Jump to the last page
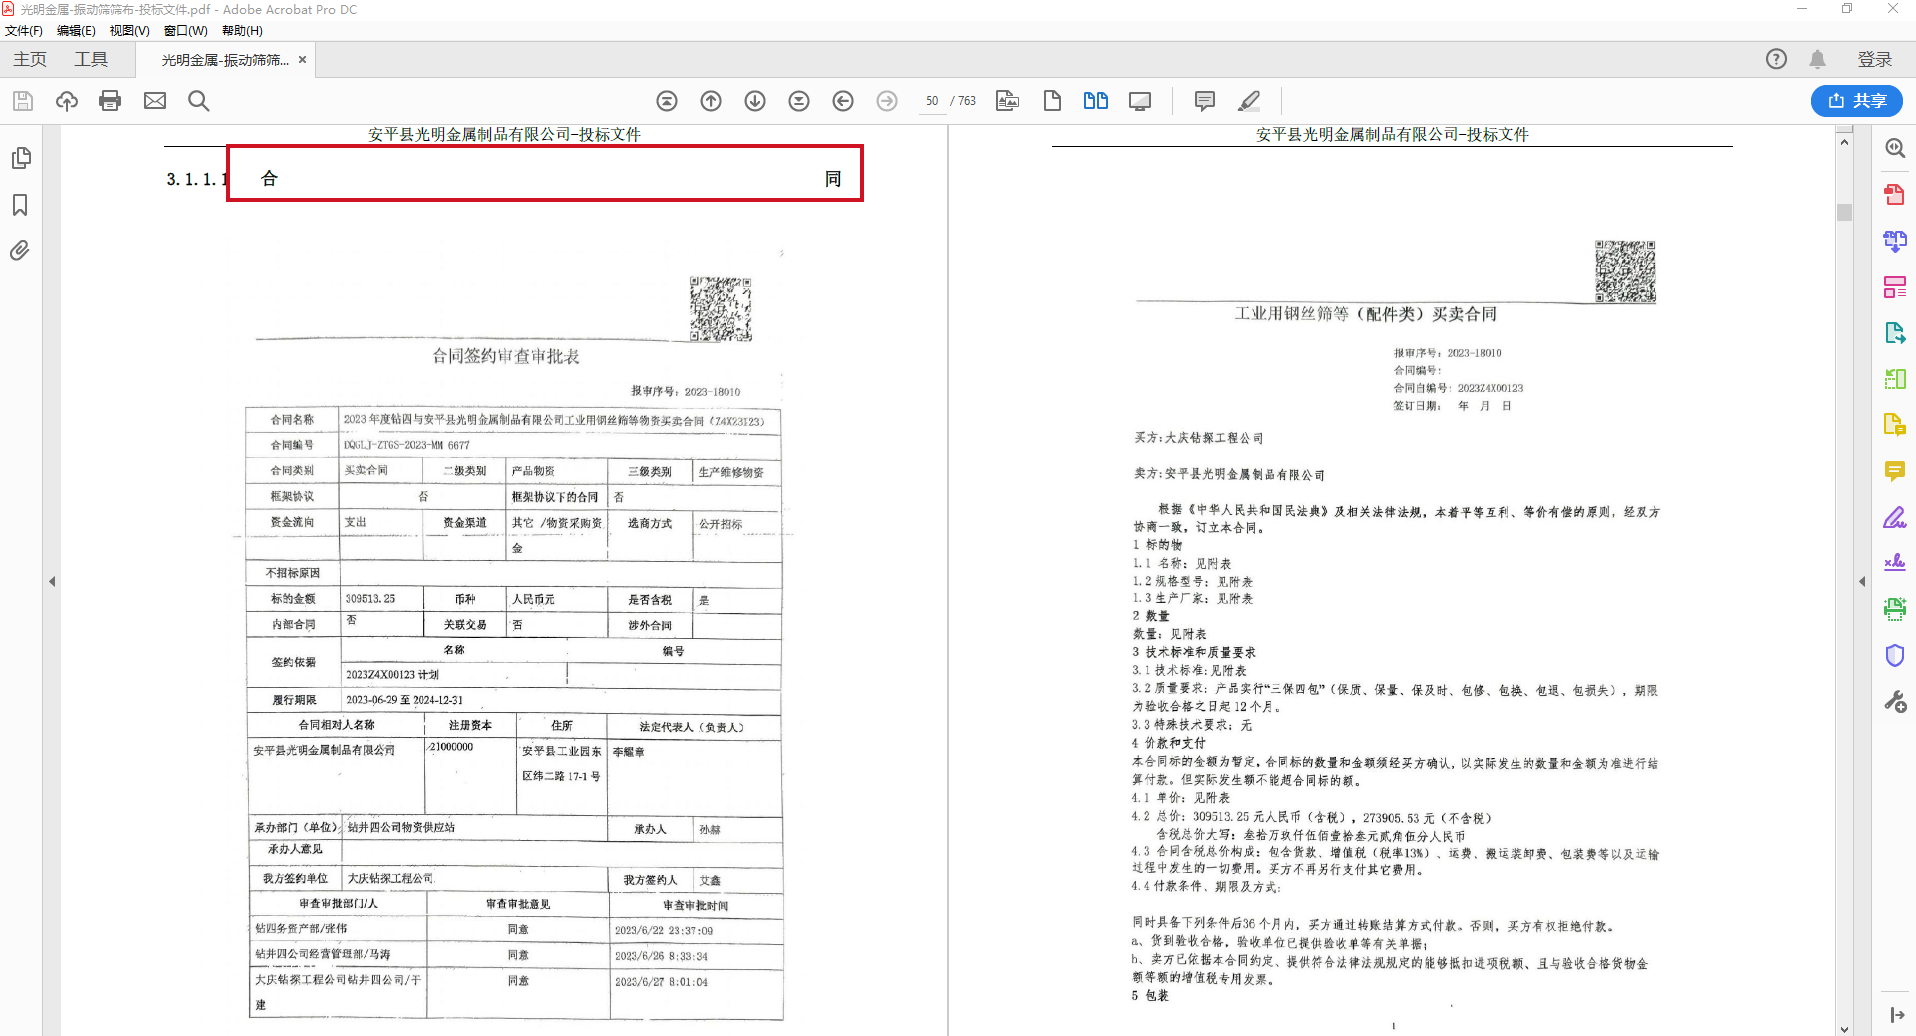The width and height of the screenshot is (1916, 1036). pyautogui.click(x=799, y=101)
